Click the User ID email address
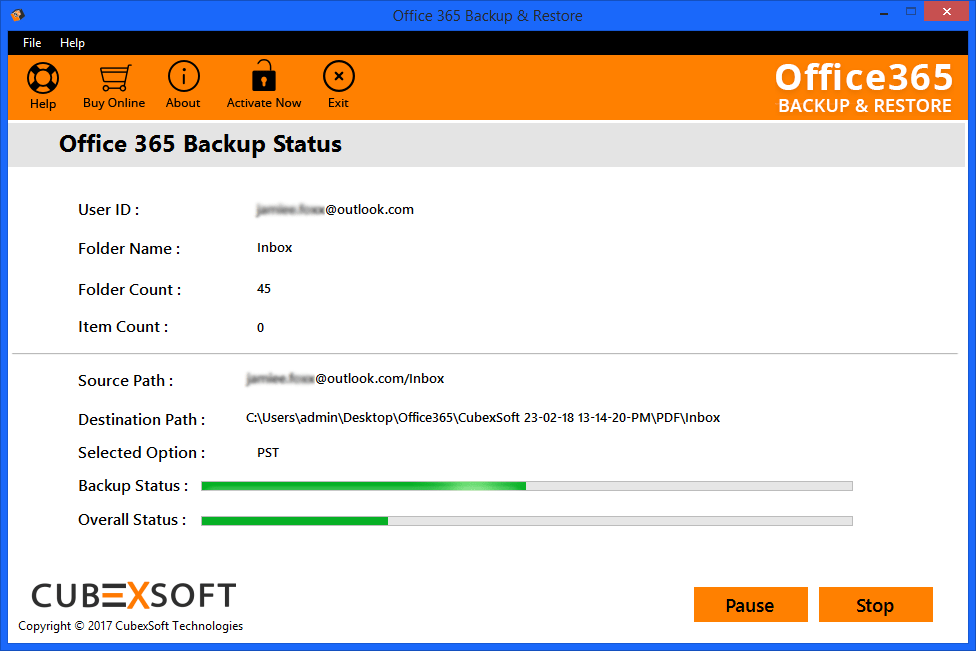This screenshot has height=651, width=976. pos(336,209)
